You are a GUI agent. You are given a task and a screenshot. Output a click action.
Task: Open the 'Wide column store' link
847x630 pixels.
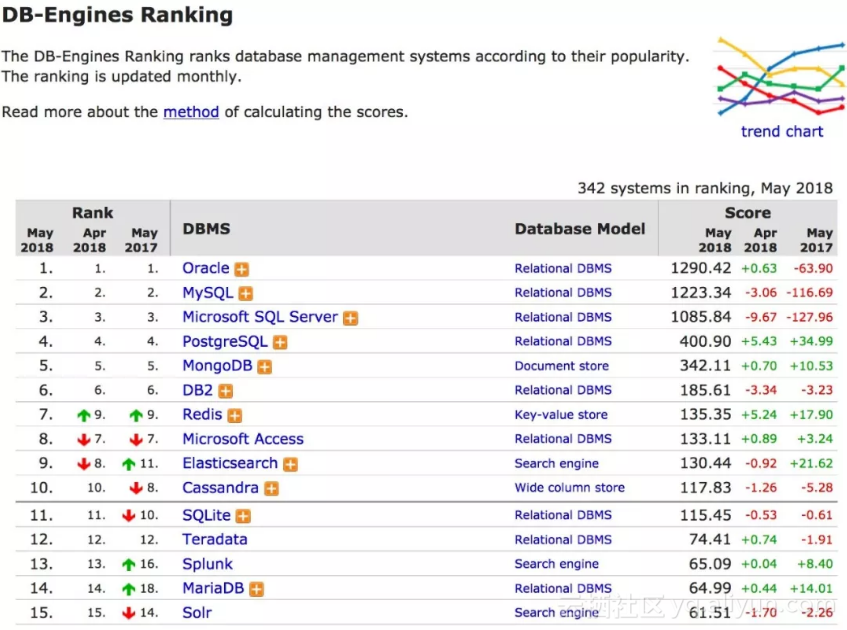(x=569, y=487)
